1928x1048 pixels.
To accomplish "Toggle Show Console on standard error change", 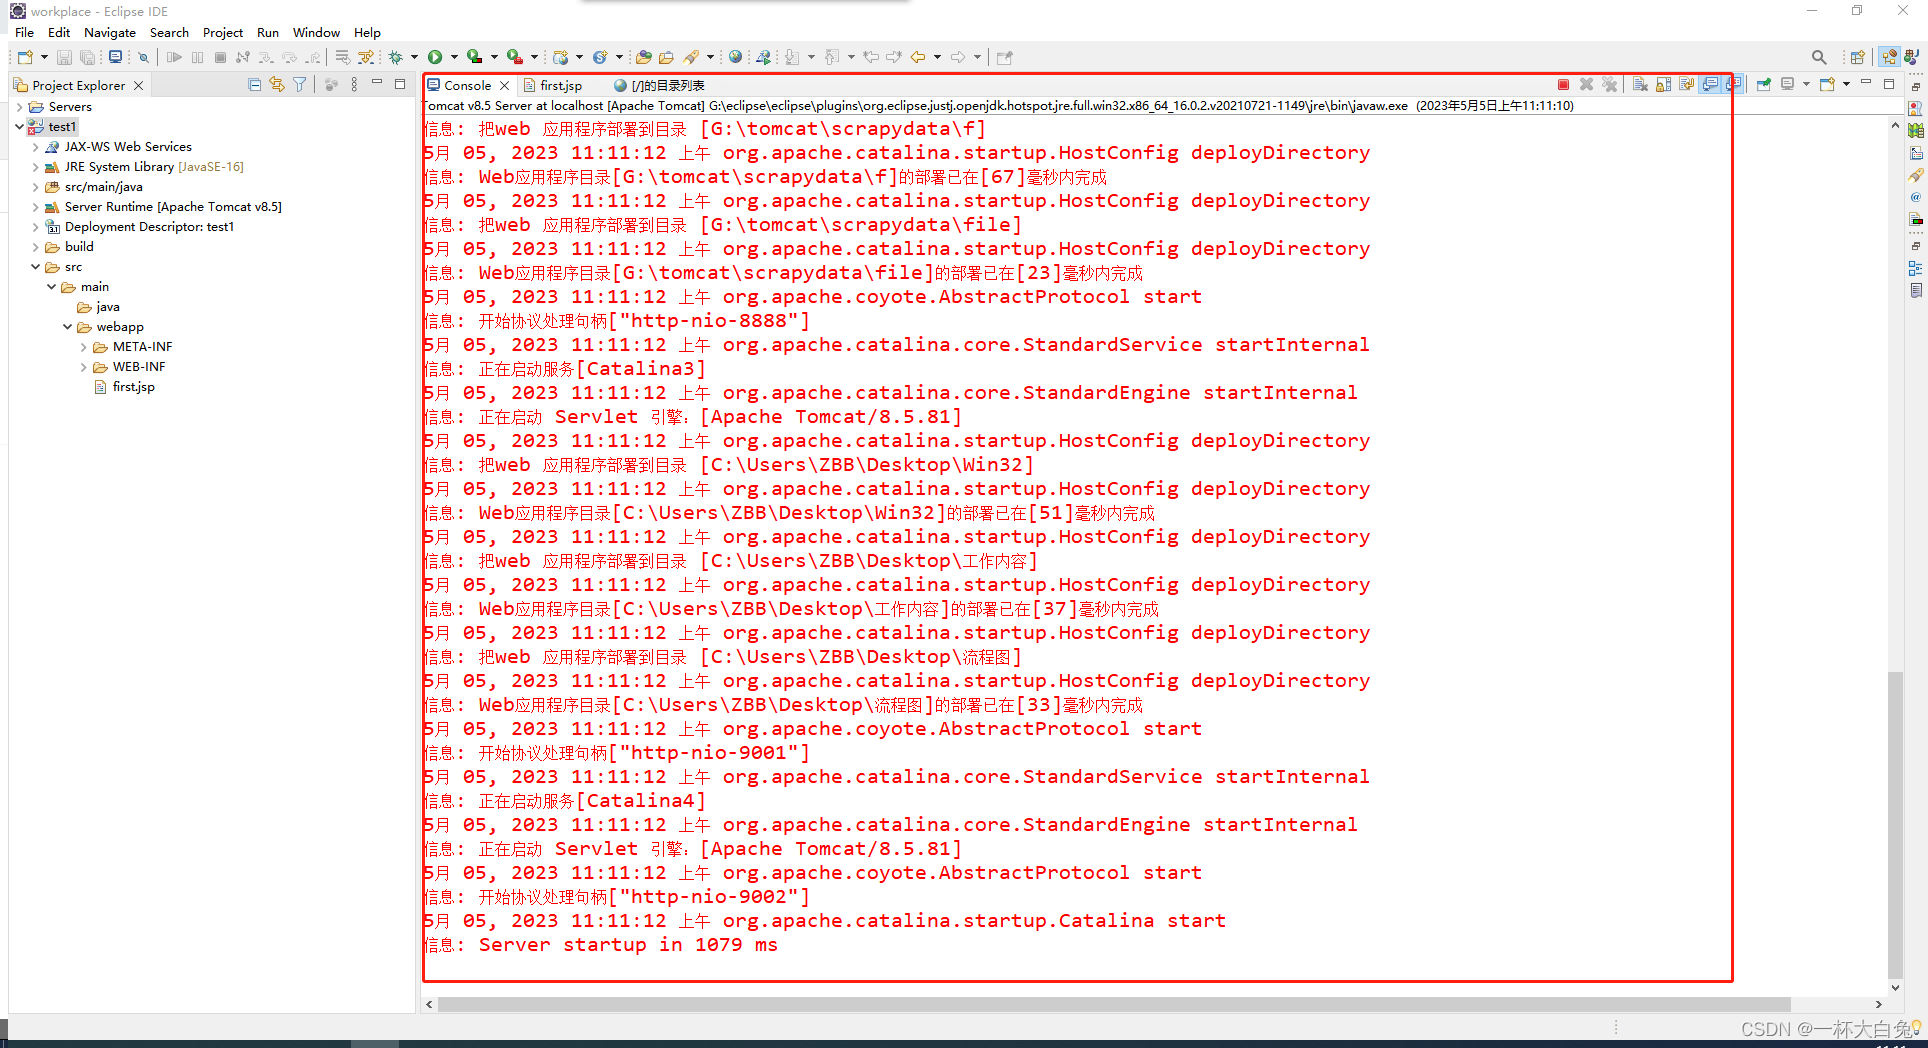I will (1733, 85).
